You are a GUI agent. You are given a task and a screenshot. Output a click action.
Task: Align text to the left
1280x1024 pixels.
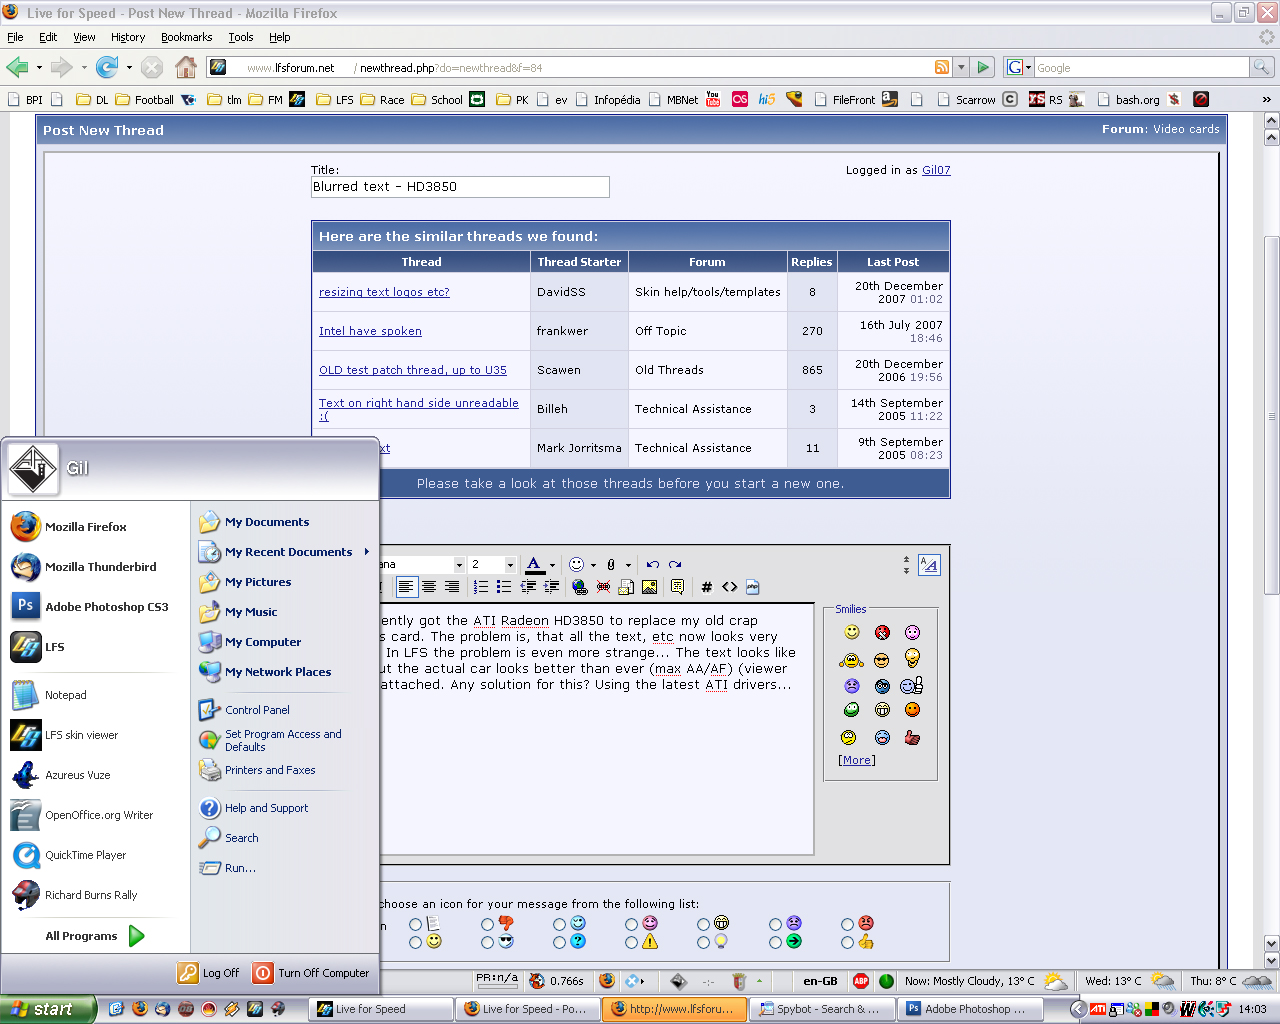(x=406, y=587)
